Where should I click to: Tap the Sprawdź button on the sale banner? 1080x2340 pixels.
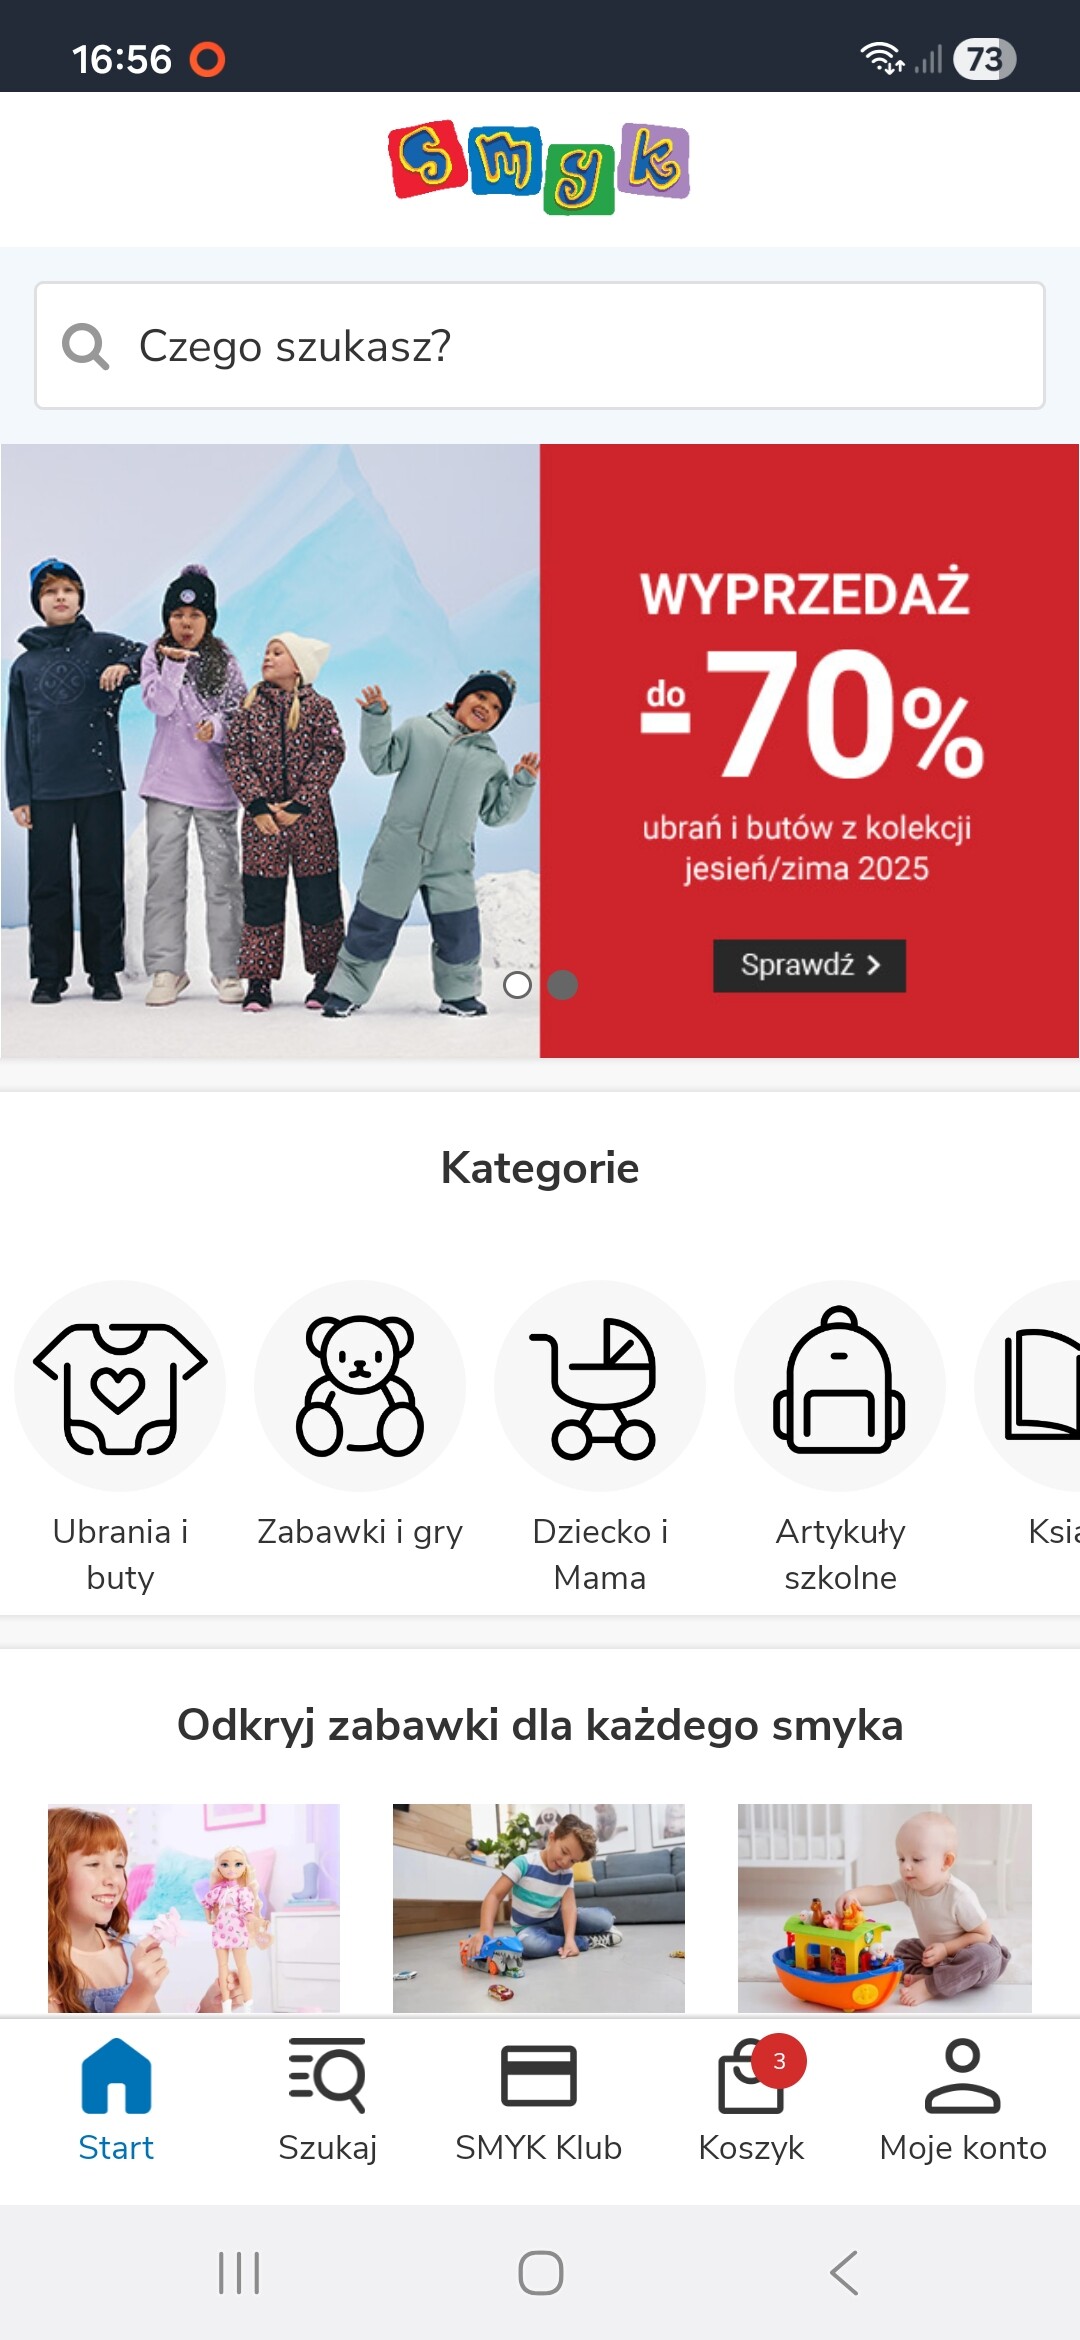[x=809, y=965]
